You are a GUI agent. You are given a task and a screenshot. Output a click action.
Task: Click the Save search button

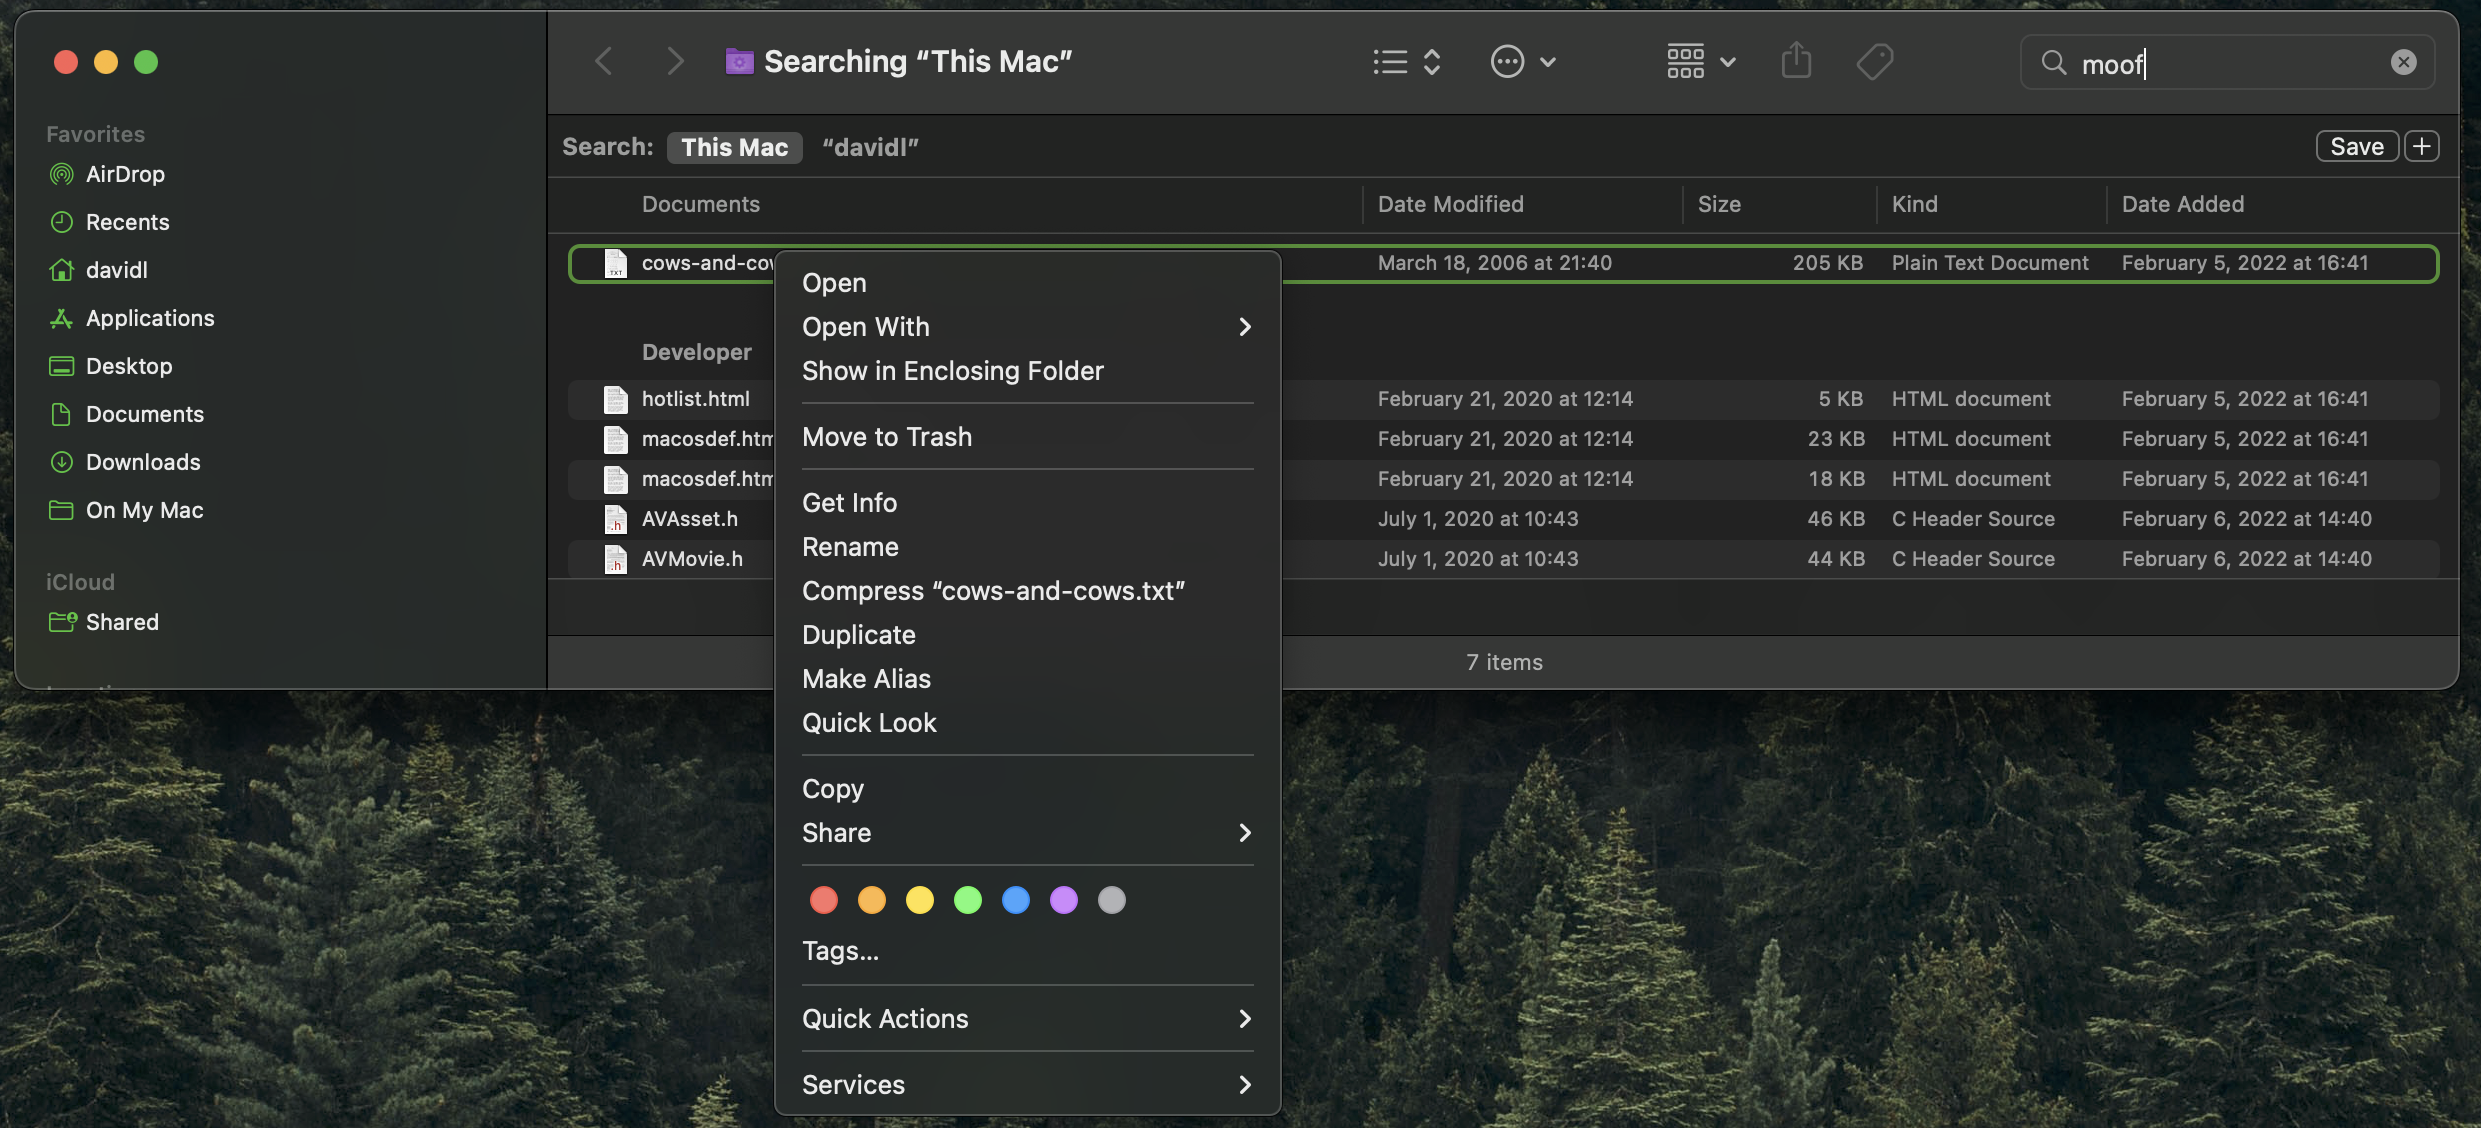click(x=2357, y=146)
